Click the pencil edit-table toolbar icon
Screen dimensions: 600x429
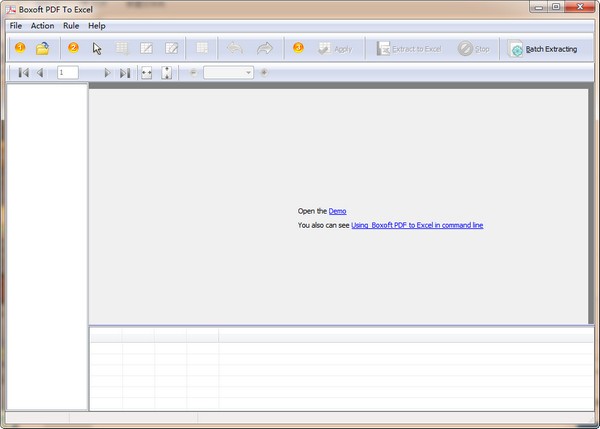click(171, 48)
